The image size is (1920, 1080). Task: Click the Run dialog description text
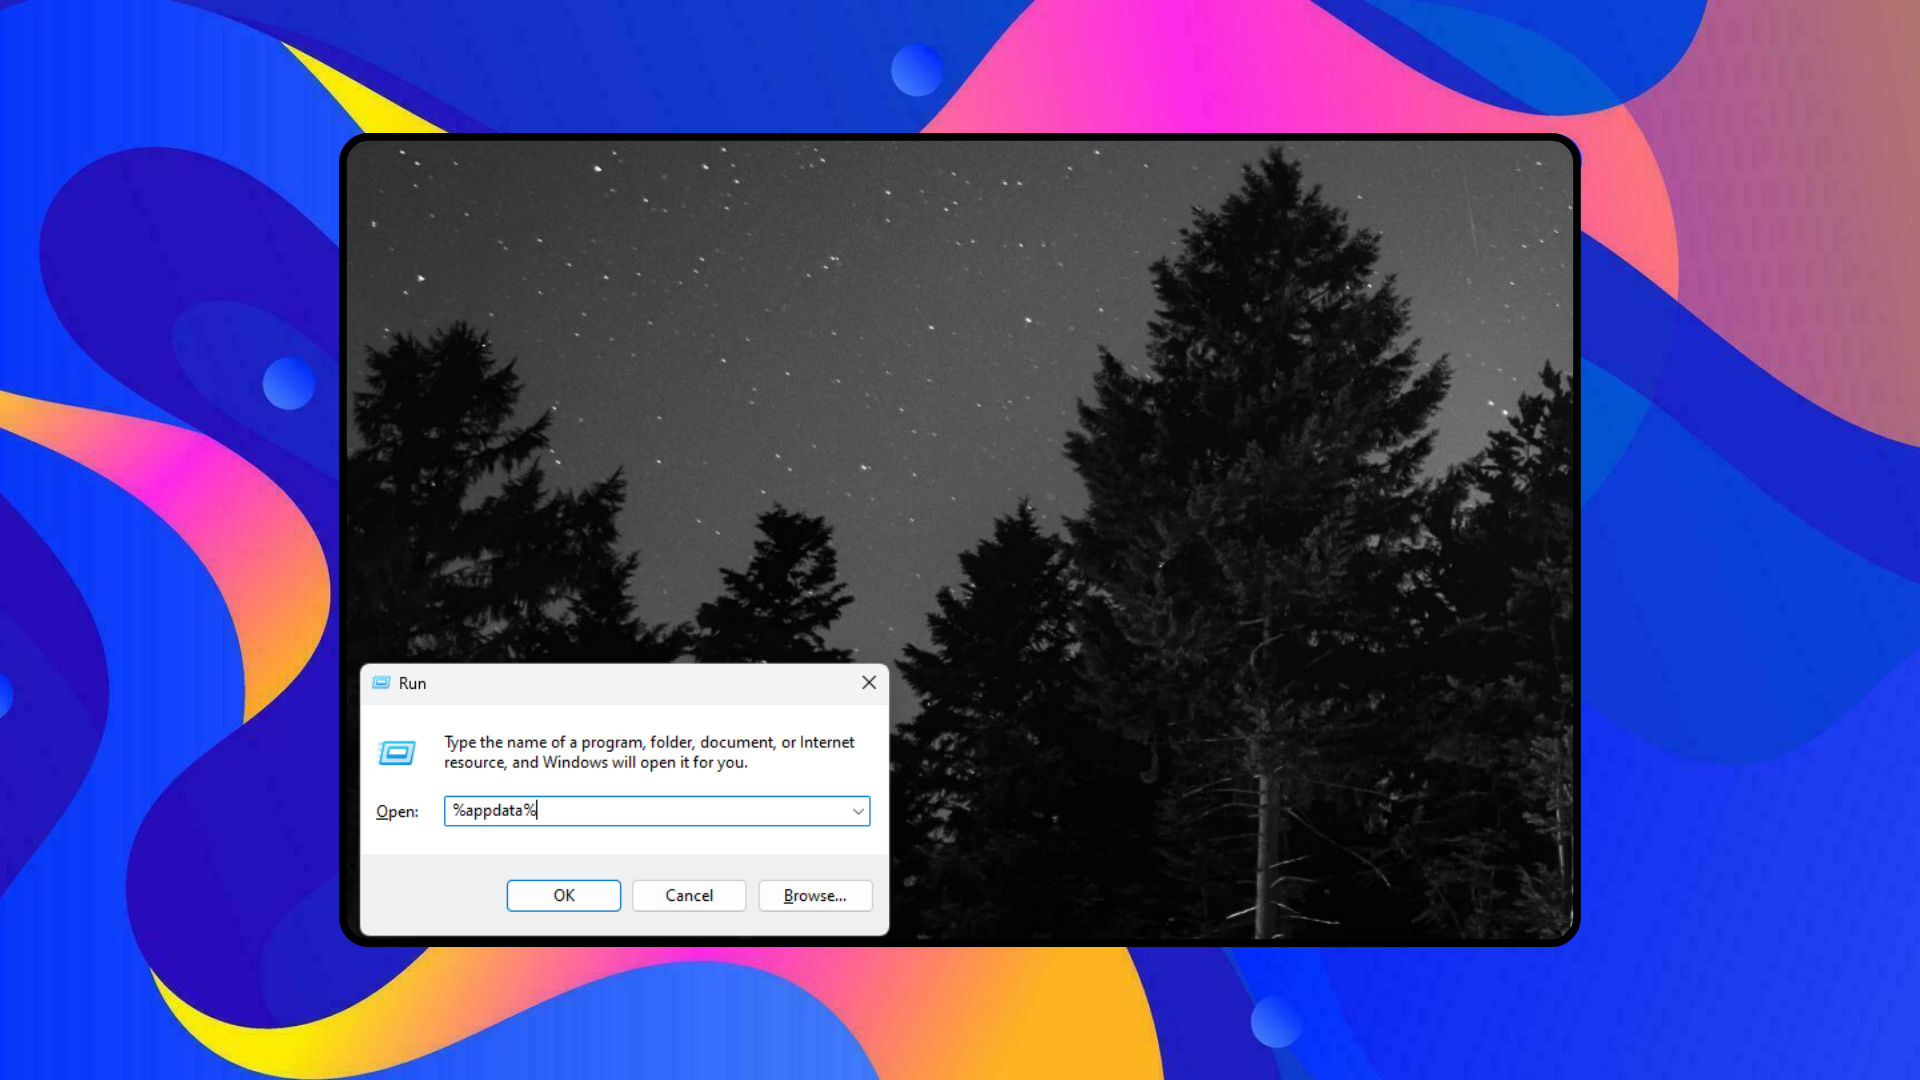point(648,752)
